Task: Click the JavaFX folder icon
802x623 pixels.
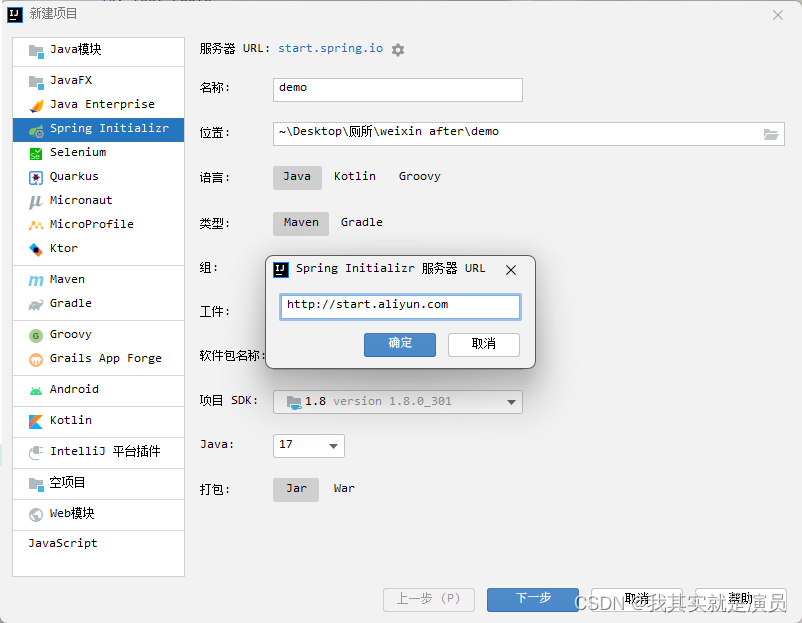Action: (36, 82)
